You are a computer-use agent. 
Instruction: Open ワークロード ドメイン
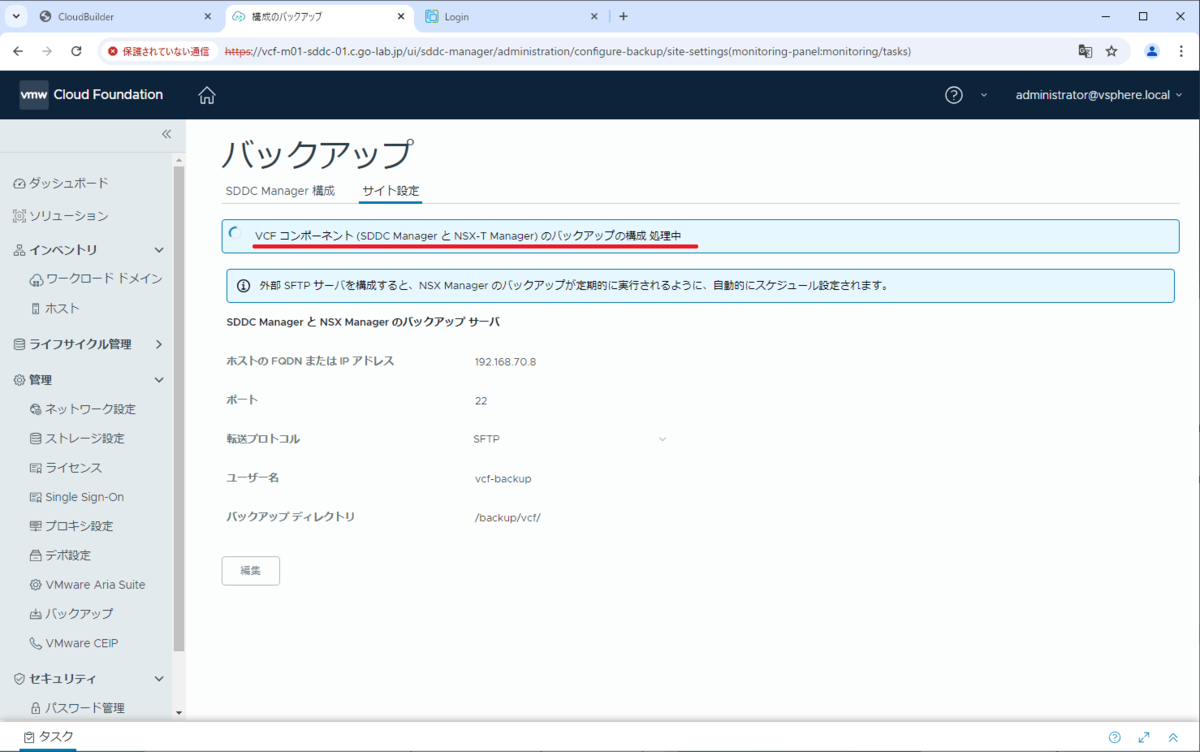click(96, 279)
